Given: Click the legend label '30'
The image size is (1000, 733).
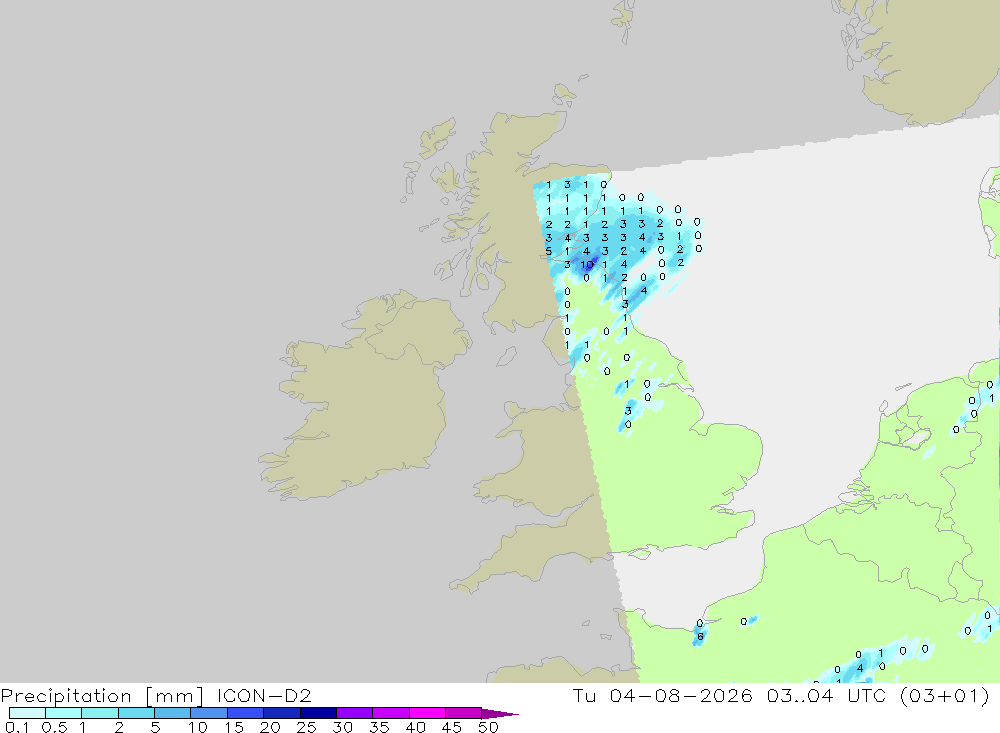Looking at the screenshot, I should 342,727.
